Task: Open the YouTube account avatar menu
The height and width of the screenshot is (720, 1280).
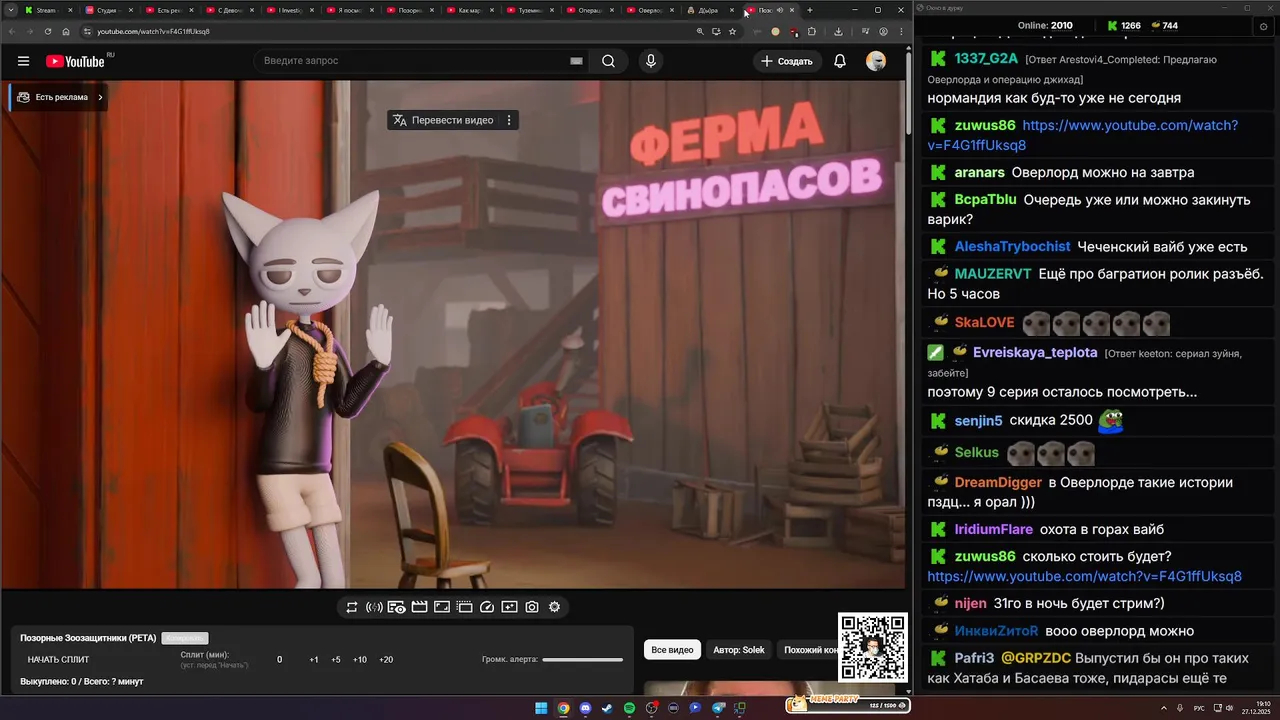Action: point(876,61)
